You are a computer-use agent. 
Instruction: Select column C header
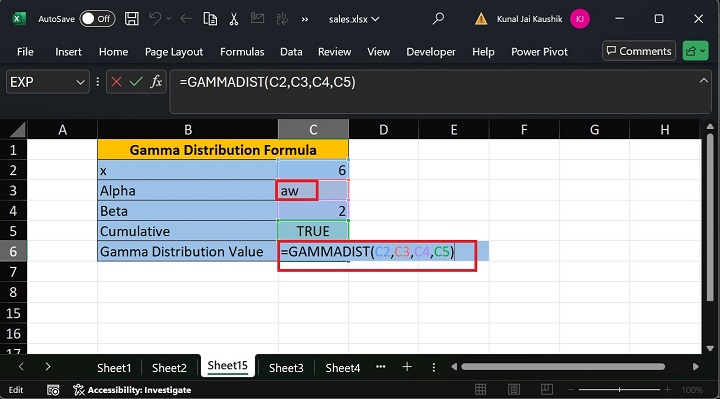[313, 129]
